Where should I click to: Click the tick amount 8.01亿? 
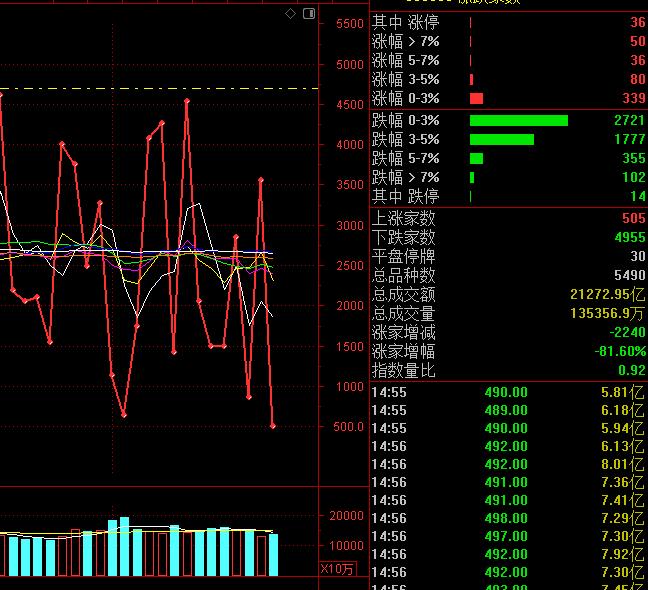point(623,464)
